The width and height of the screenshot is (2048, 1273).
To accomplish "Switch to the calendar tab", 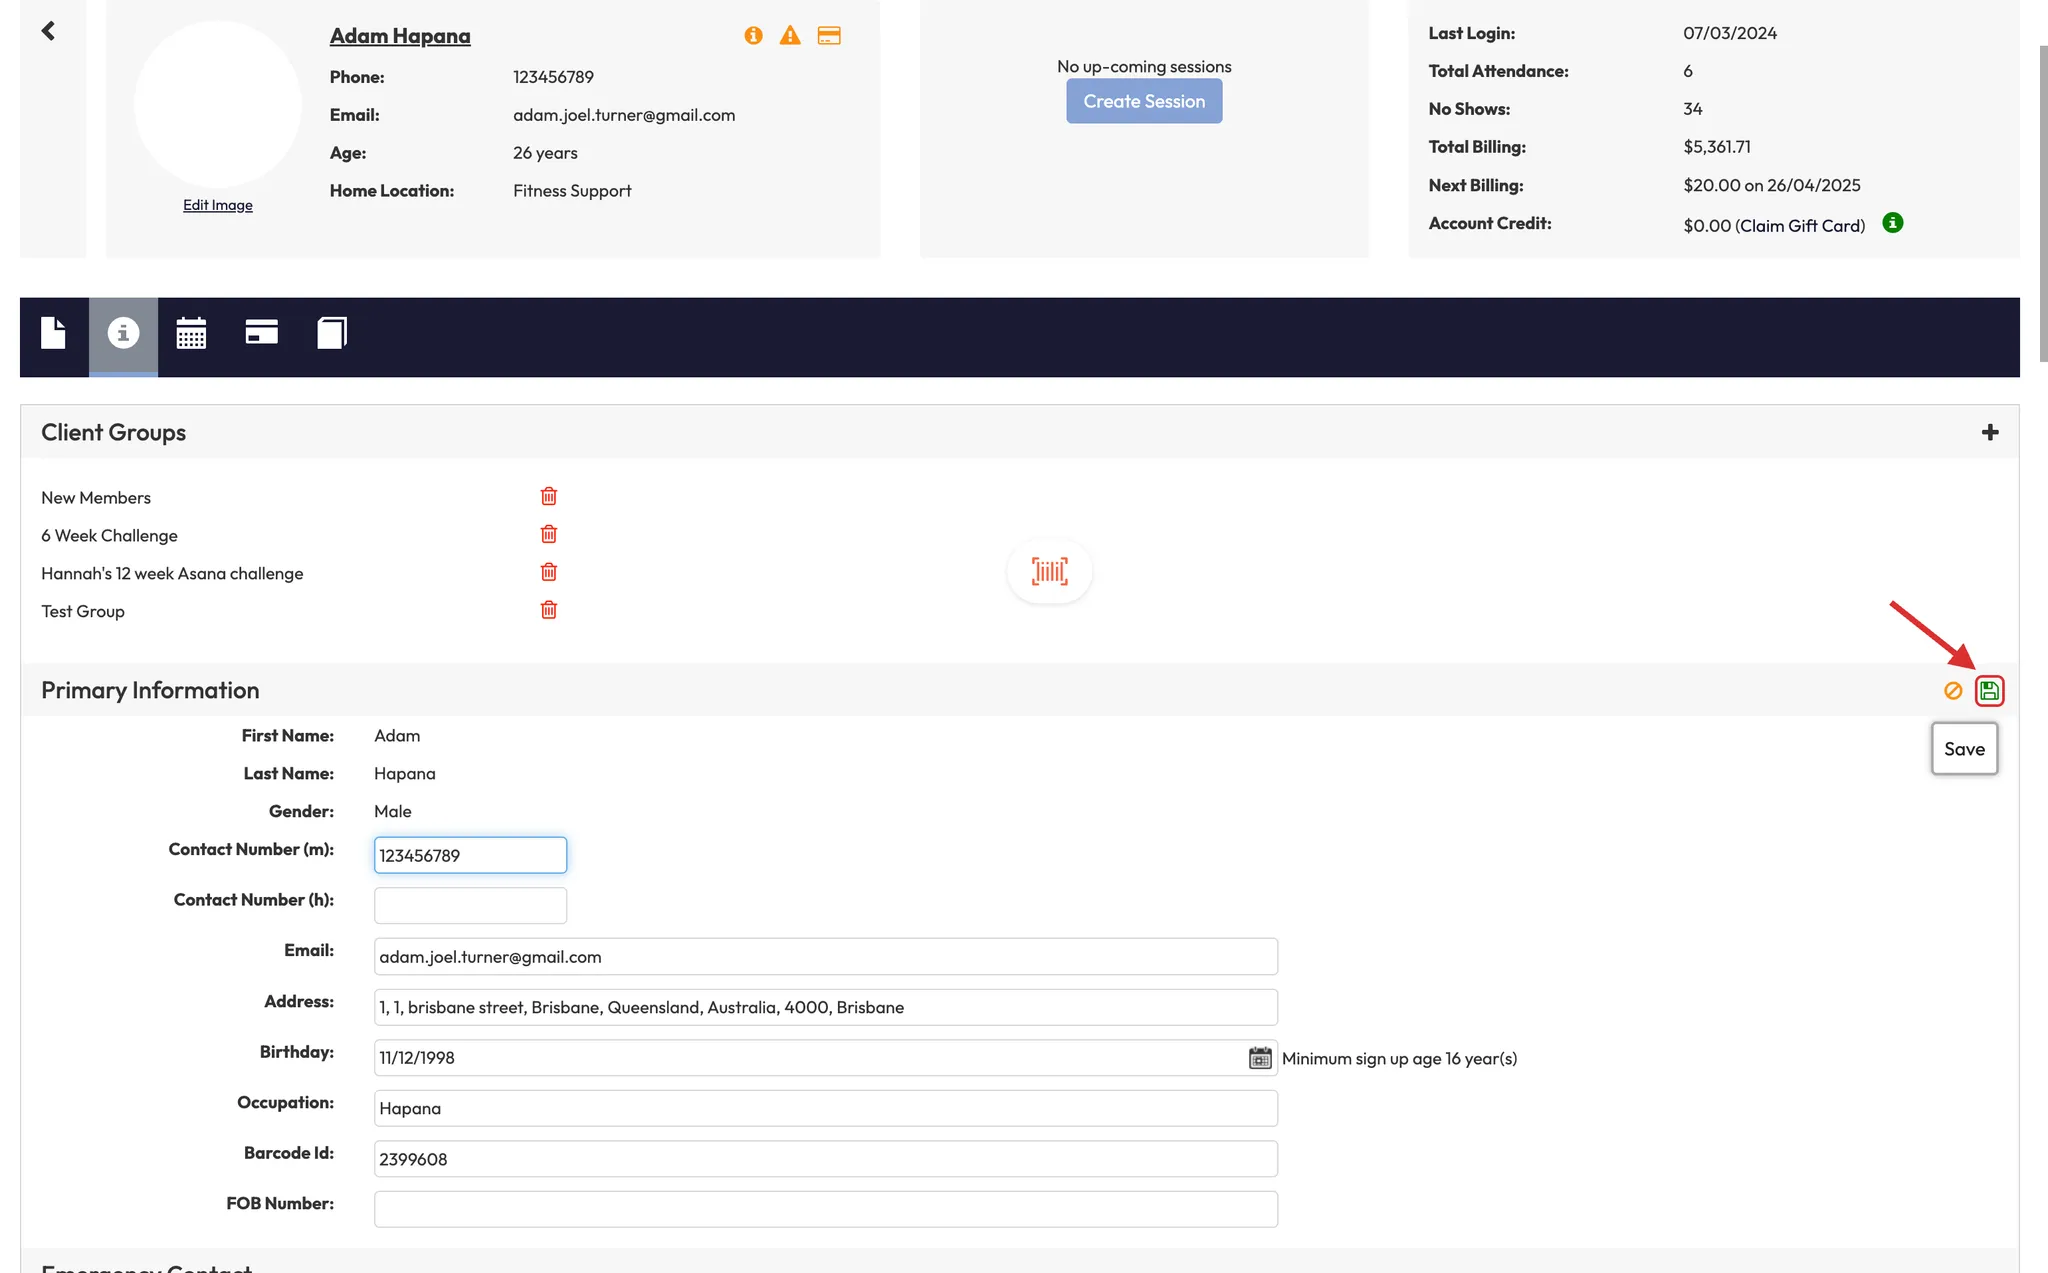I will click(191, 333).
